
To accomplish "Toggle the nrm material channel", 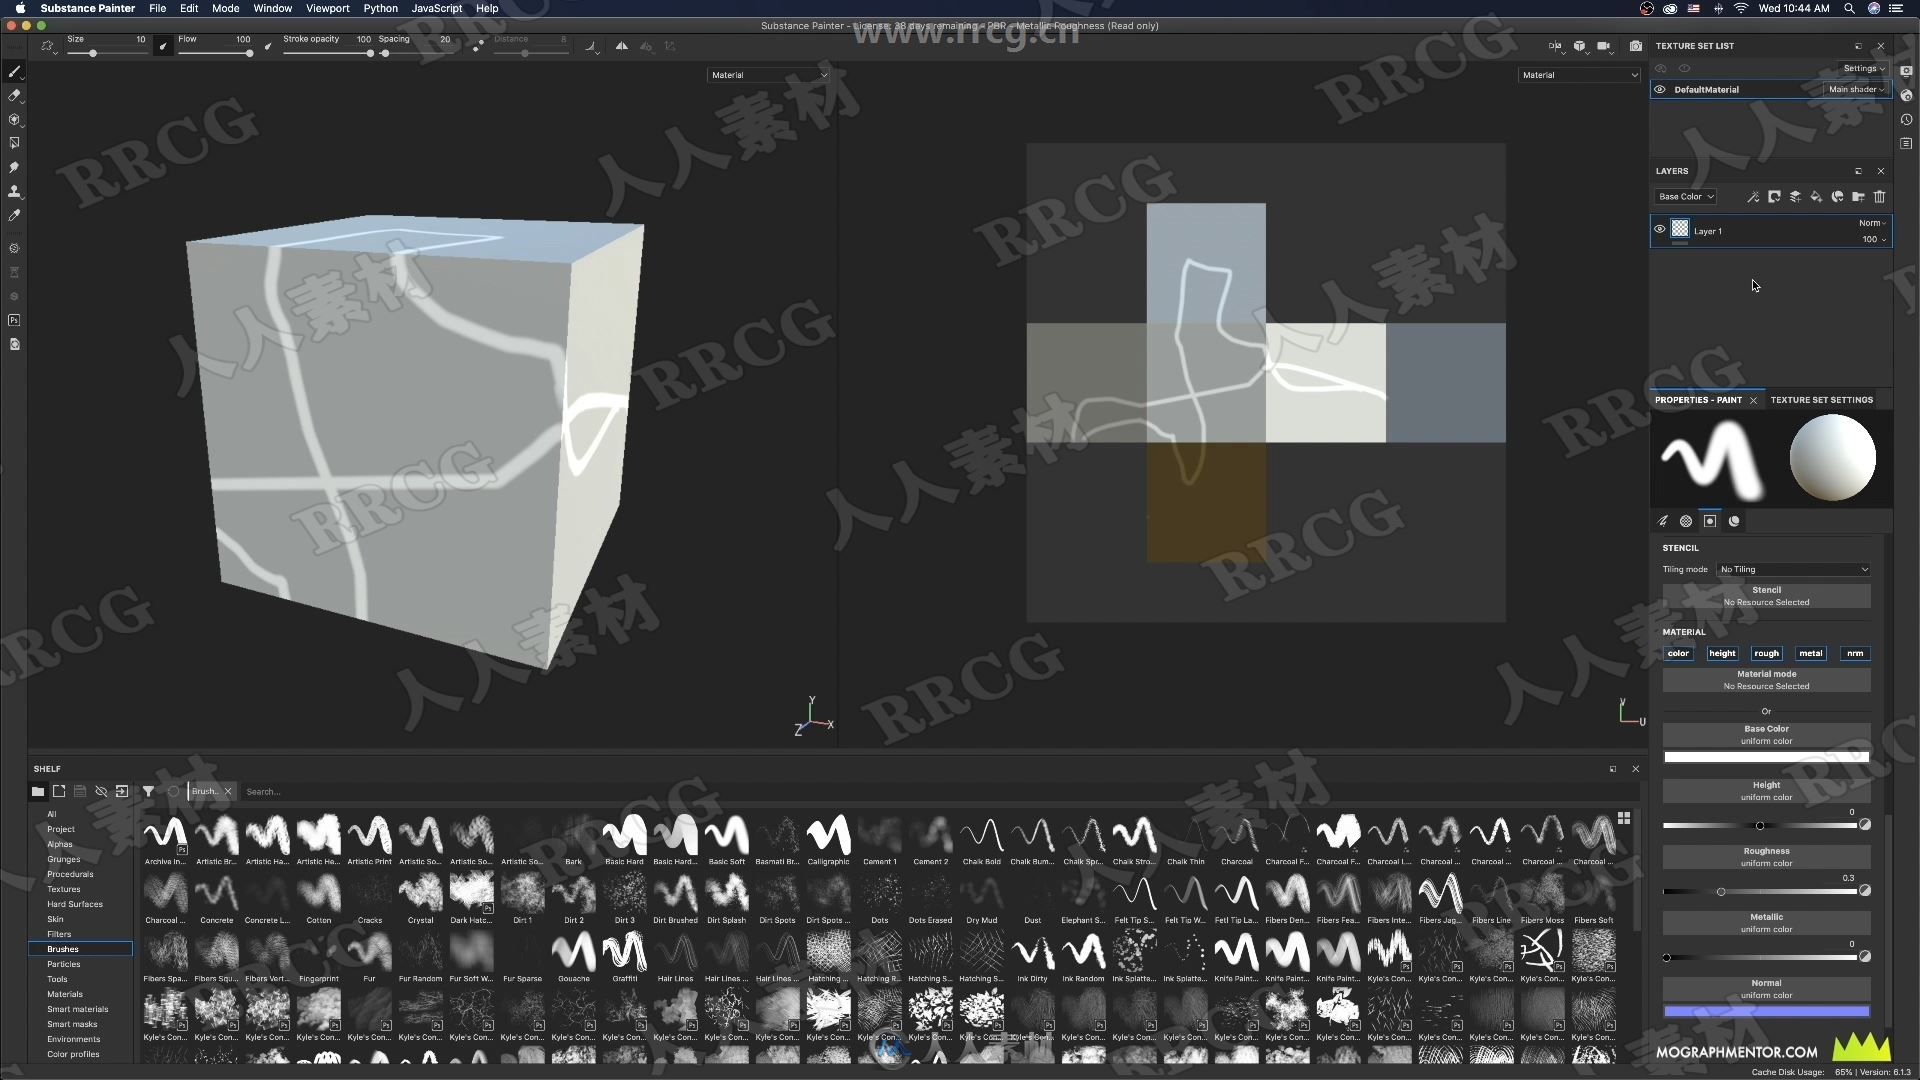I will [1855, 654].
